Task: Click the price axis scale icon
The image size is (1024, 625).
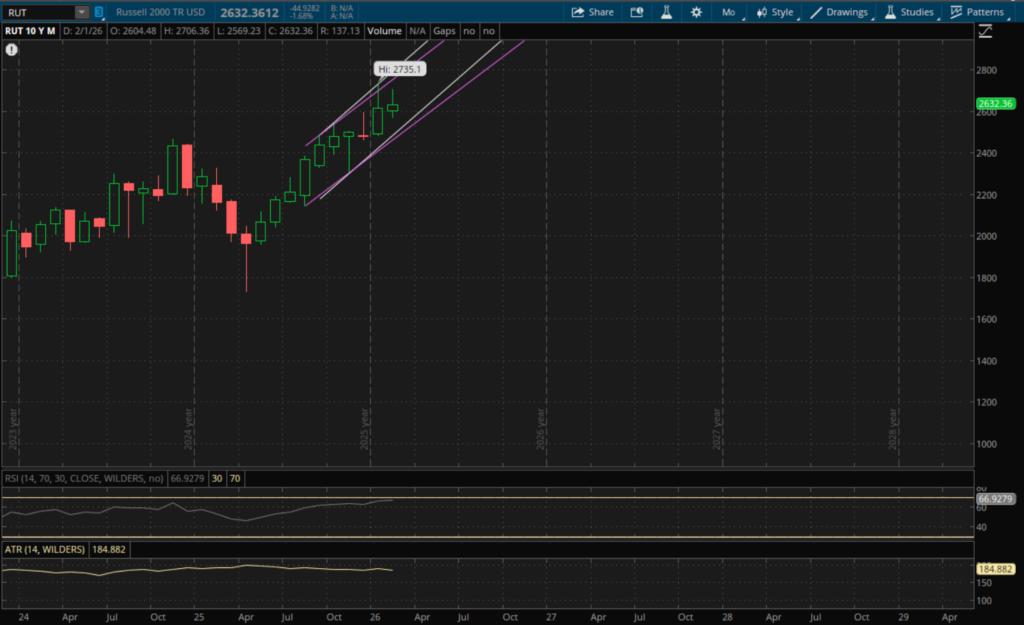Action: pyautogui.click(x=986, y=31)
